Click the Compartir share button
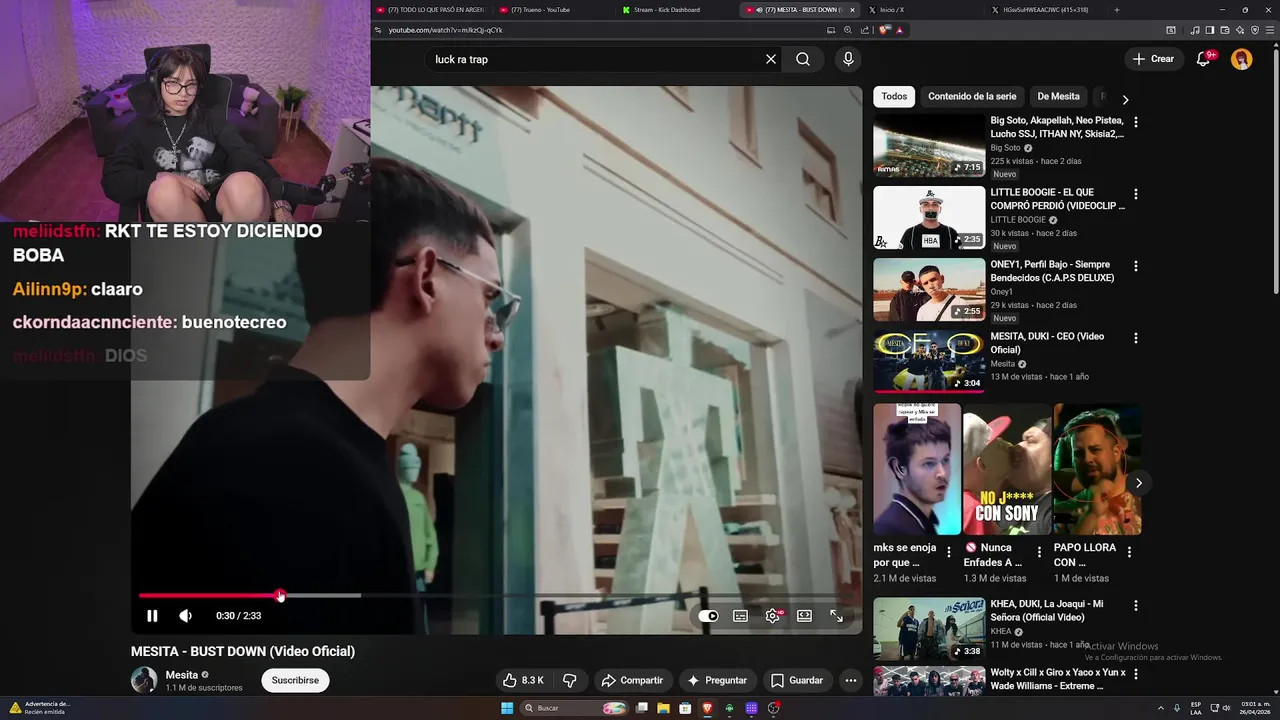This screenshot has width=1280, height=720. [631, 680]
